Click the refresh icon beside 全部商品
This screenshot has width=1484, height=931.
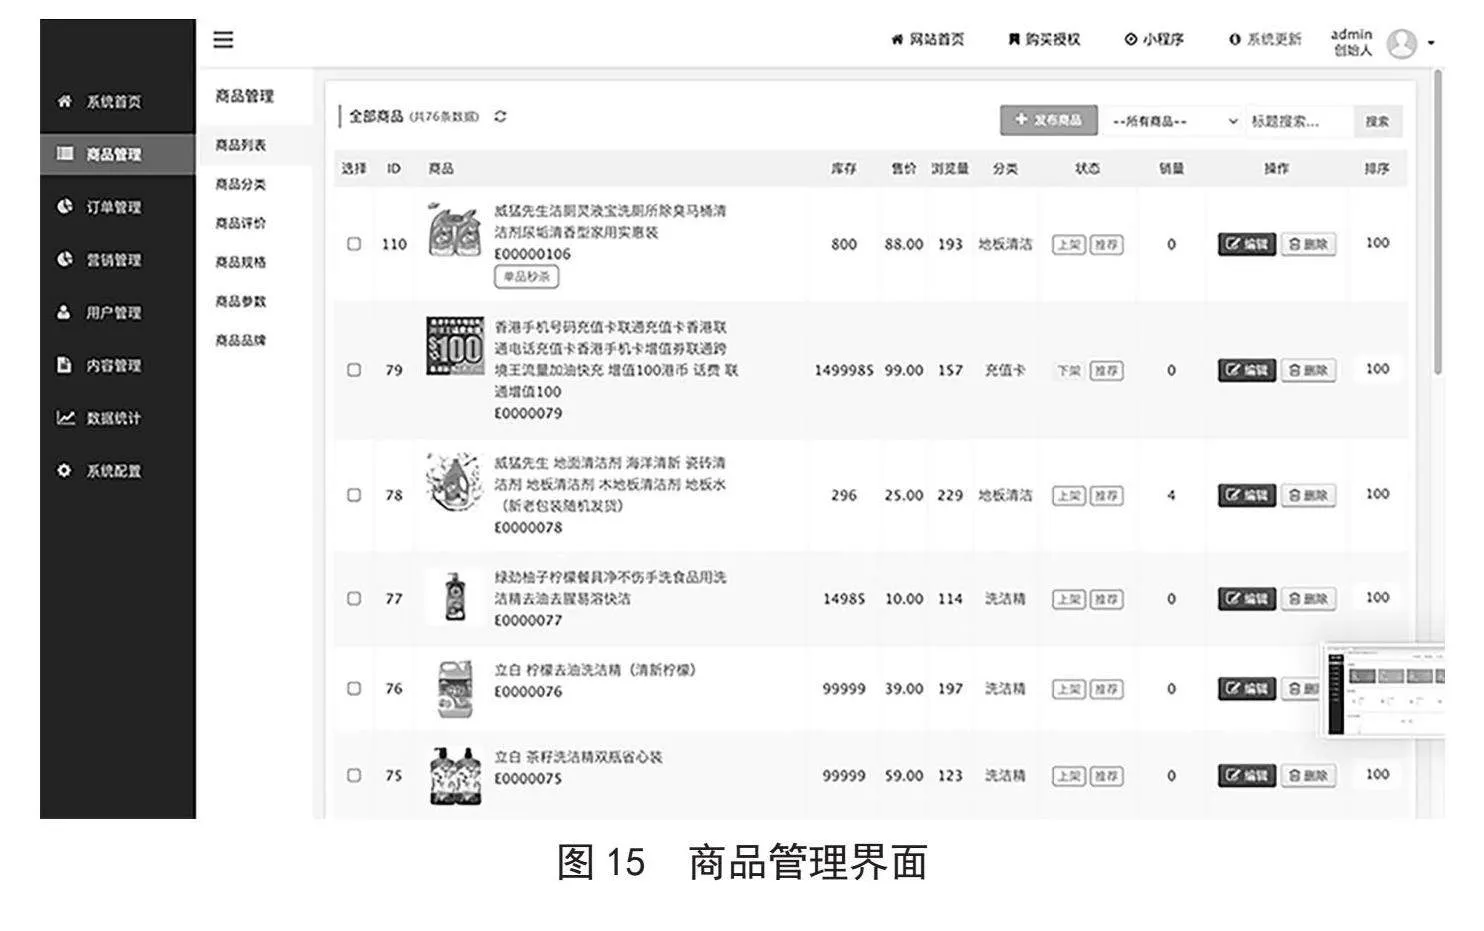pyautogui.click(x=500, y=116)
